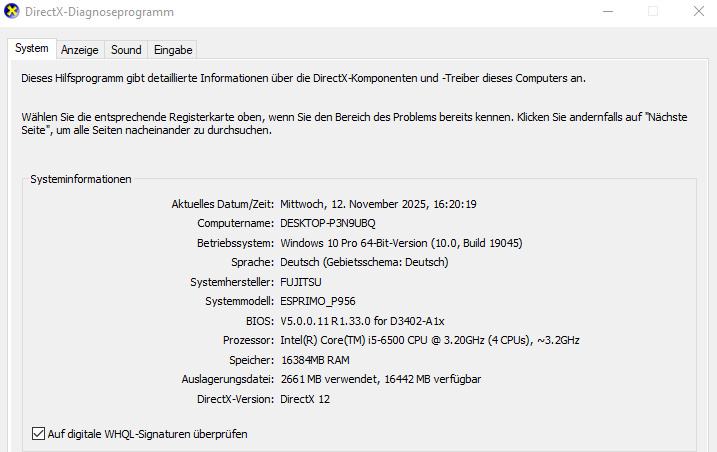
Task: Click the current date and time value
Action: click(x=378, y=204)
